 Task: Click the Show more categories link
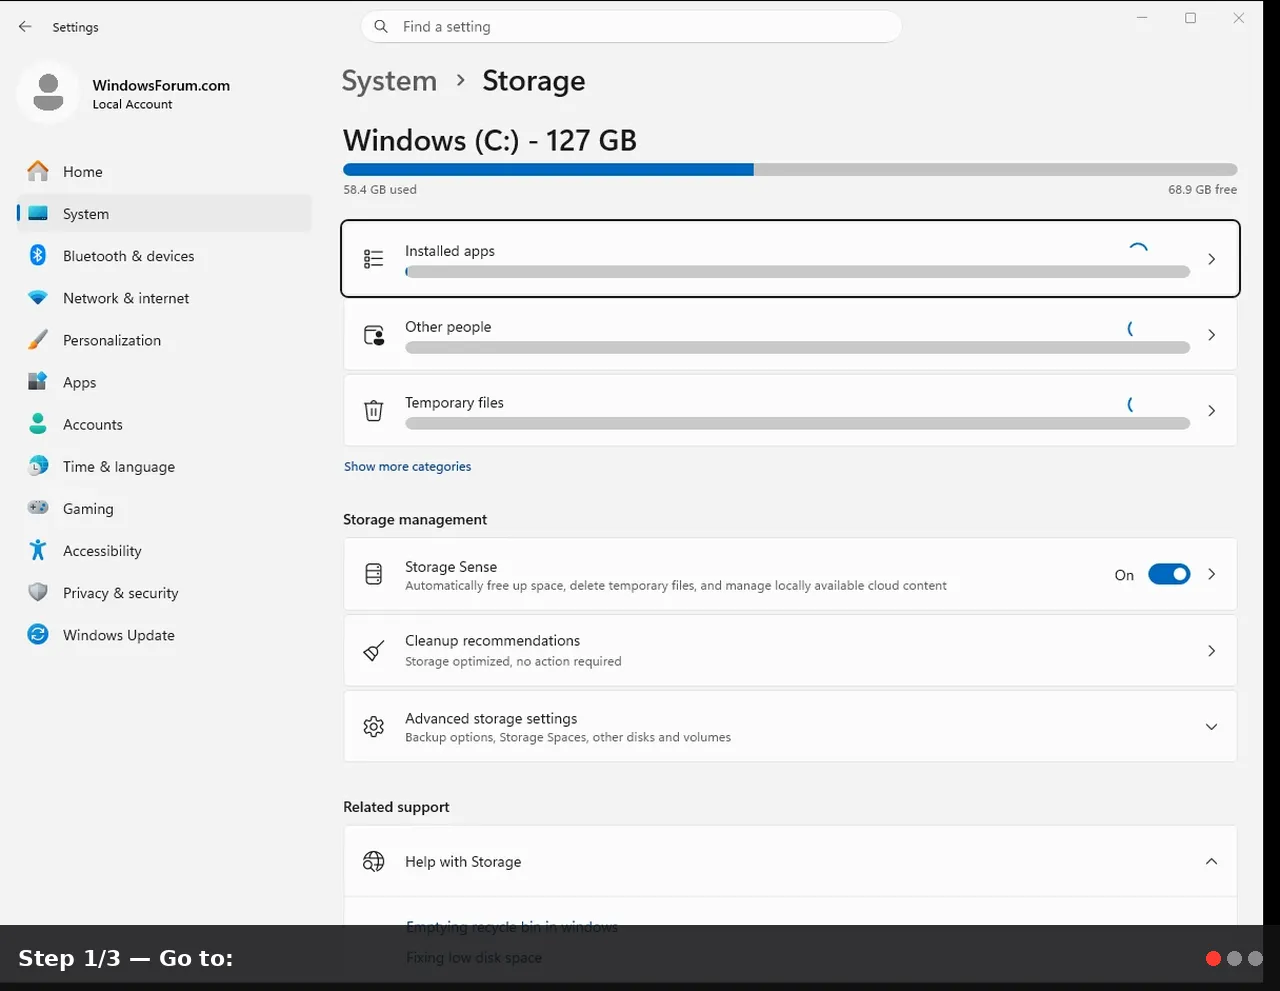pos(407,466)
